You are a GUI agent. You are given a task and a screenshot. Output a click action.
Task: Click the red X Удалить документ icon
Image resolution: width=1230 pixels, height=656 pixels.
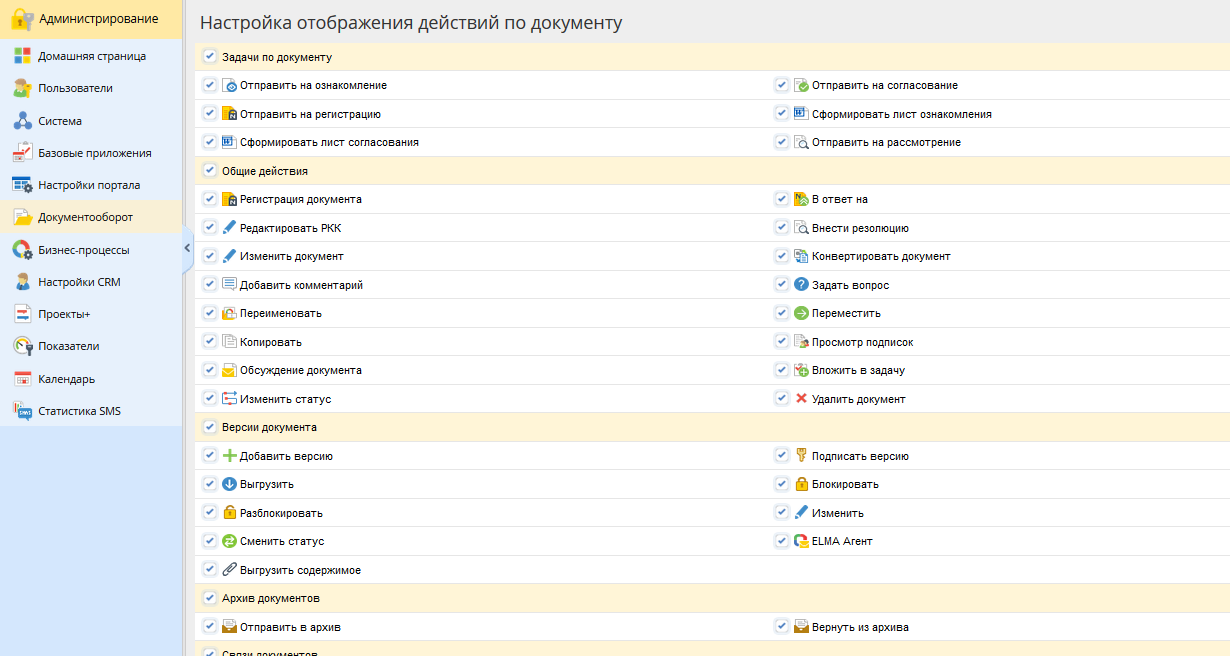coord(801,399)
